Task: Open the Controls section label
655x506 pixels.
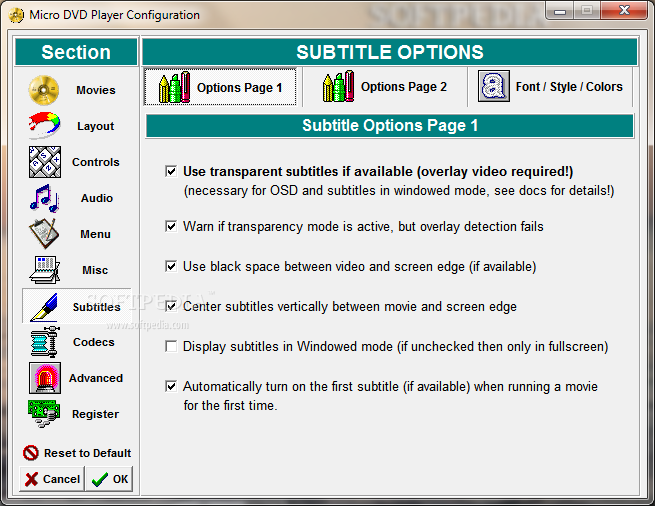Action: (x=96, y=162)
